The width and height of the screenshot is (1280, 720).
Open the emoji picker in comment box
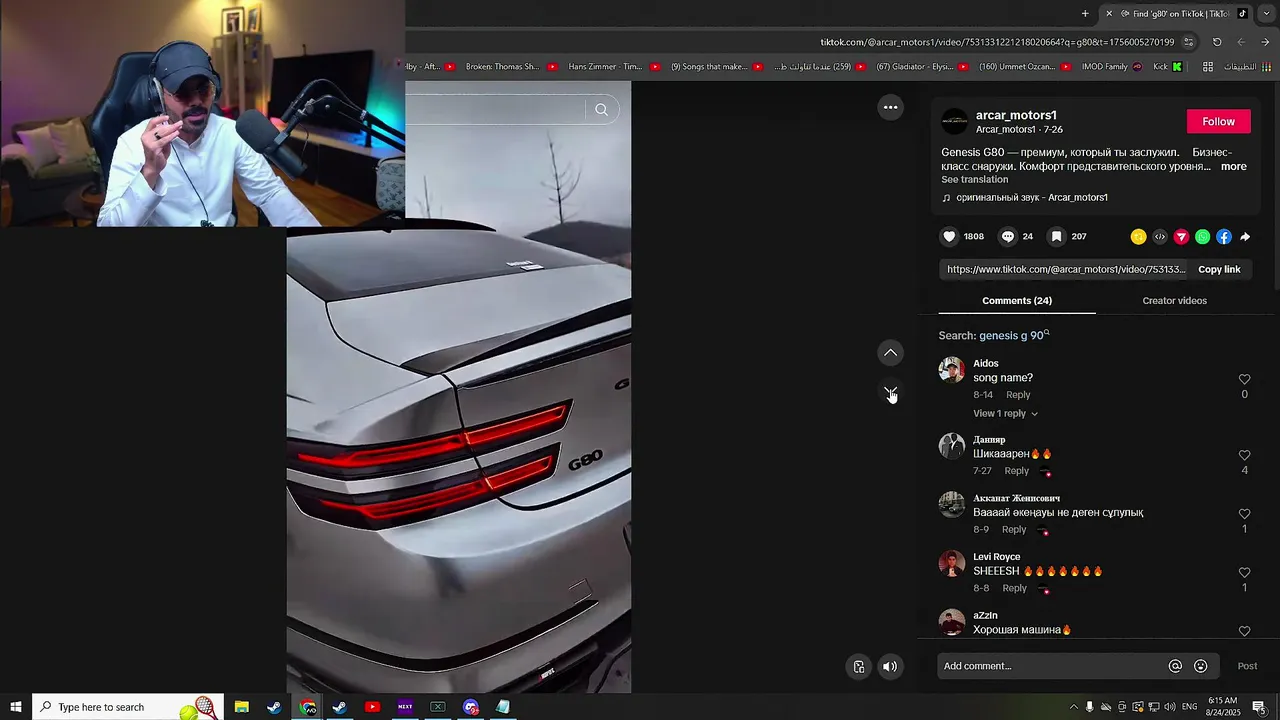pos(1201,666)
